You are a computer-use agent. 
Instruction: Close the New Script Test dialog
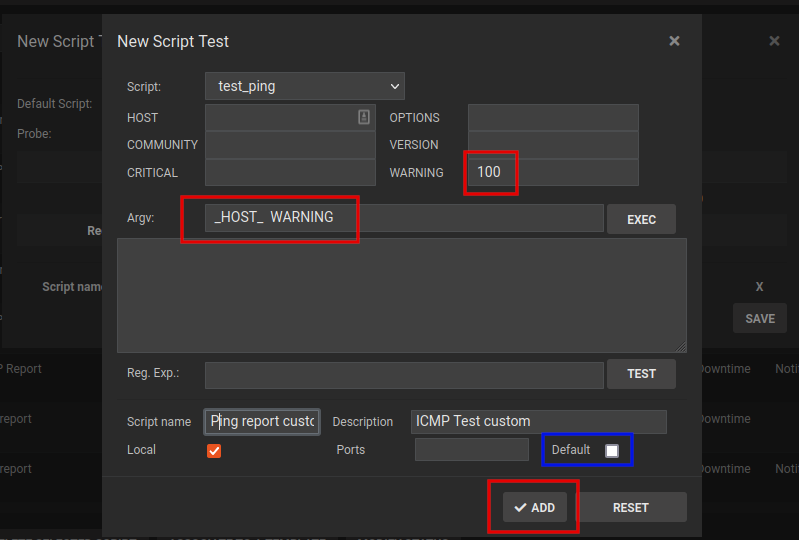coord(674,41)
